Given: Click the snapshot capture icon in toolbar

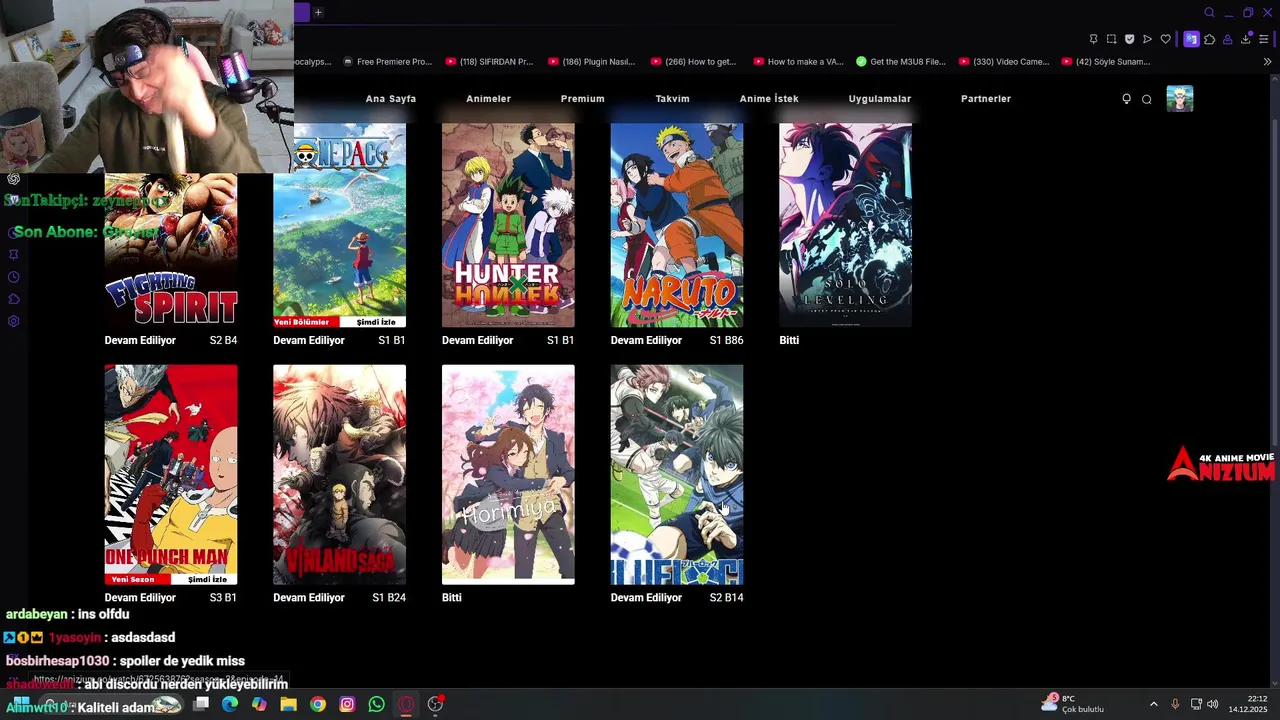Looking at the screenshot, I should coord(1111,39).
